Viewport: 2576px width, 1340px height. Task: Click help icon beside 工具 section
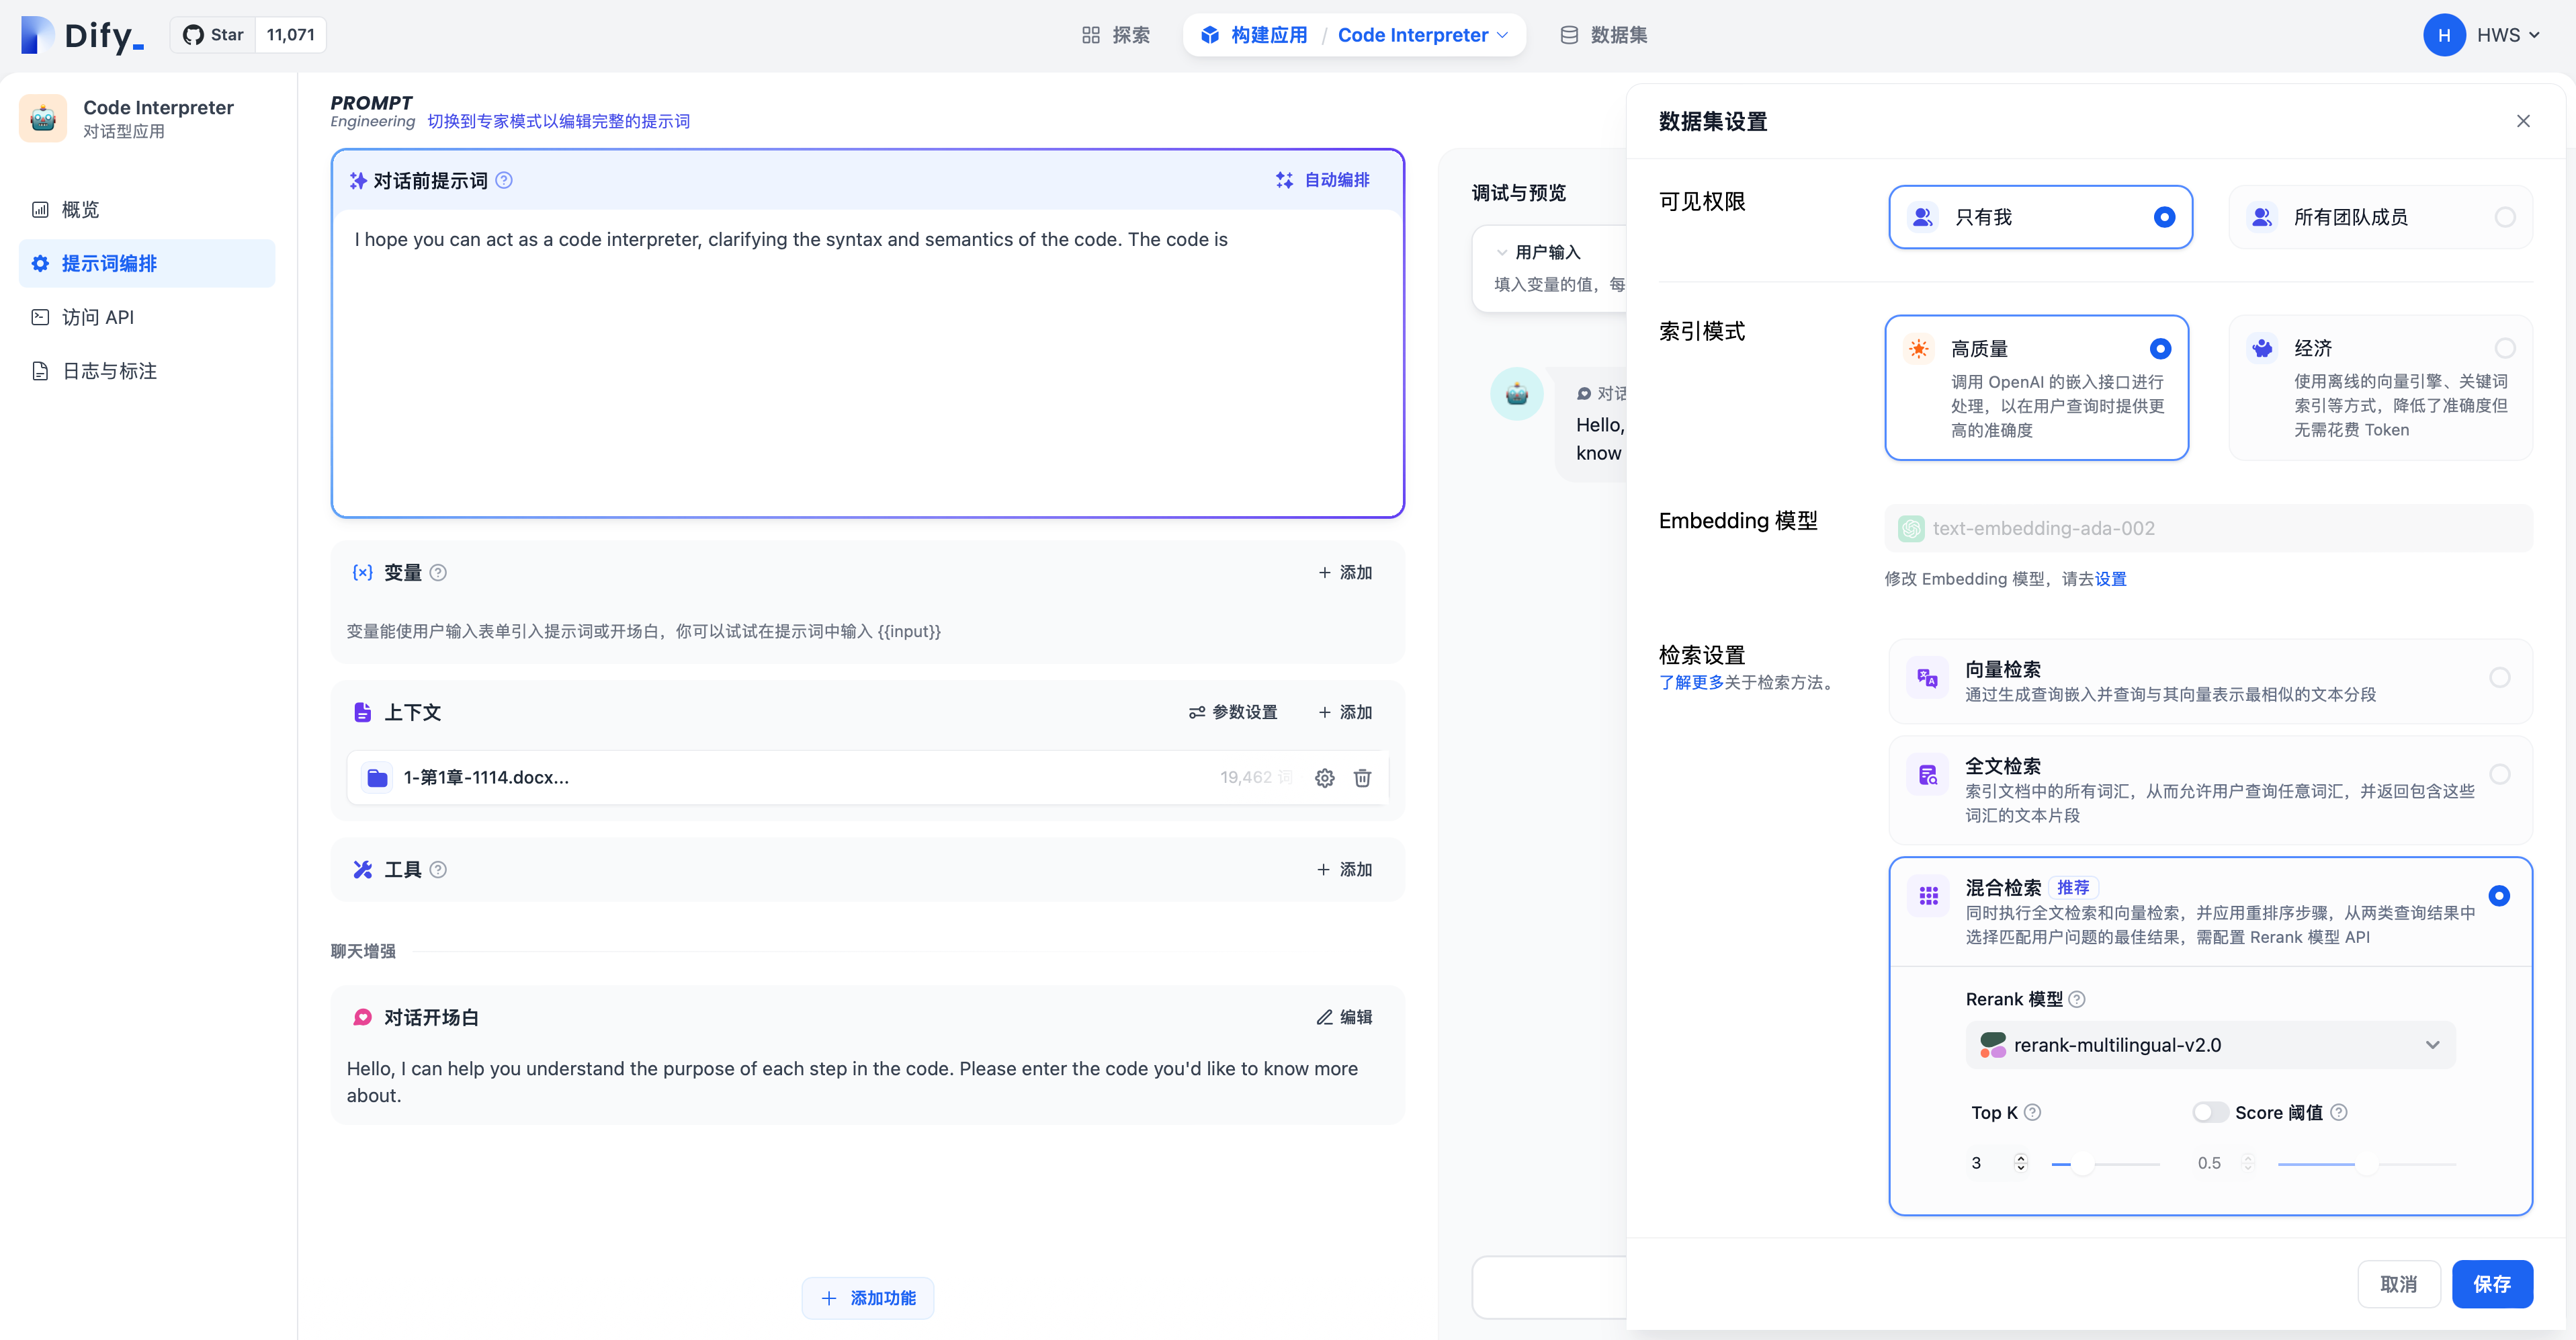point(438,869)
